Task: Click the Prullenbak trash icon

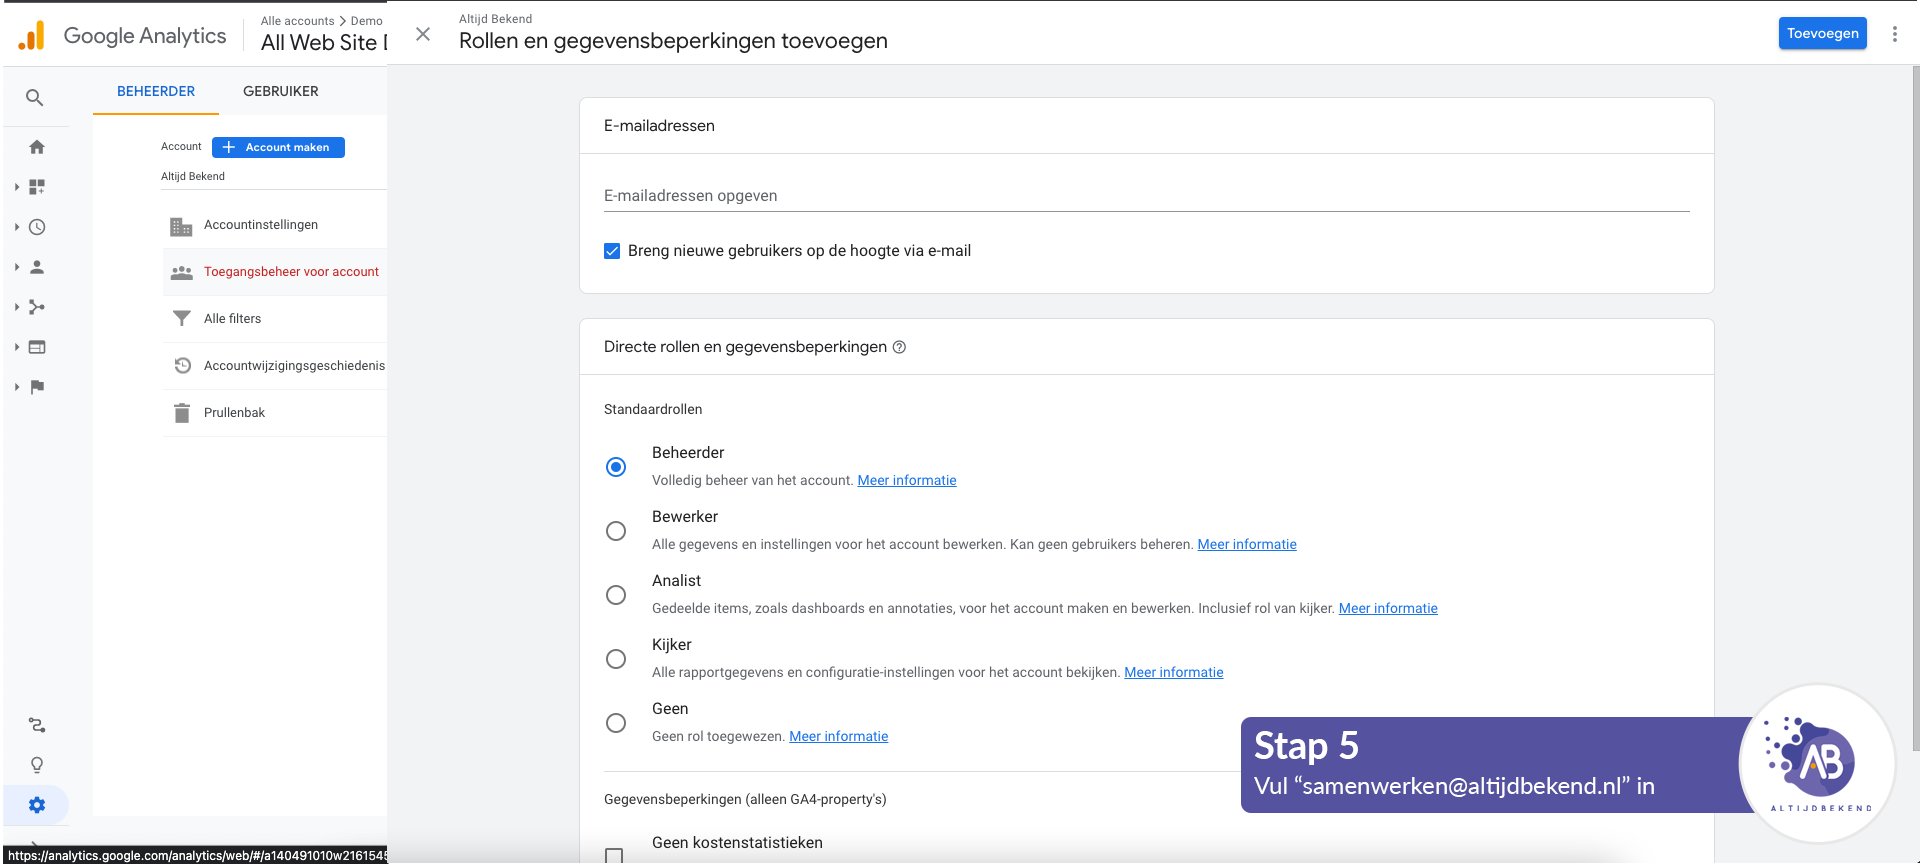Action: (x=181, y=413)
